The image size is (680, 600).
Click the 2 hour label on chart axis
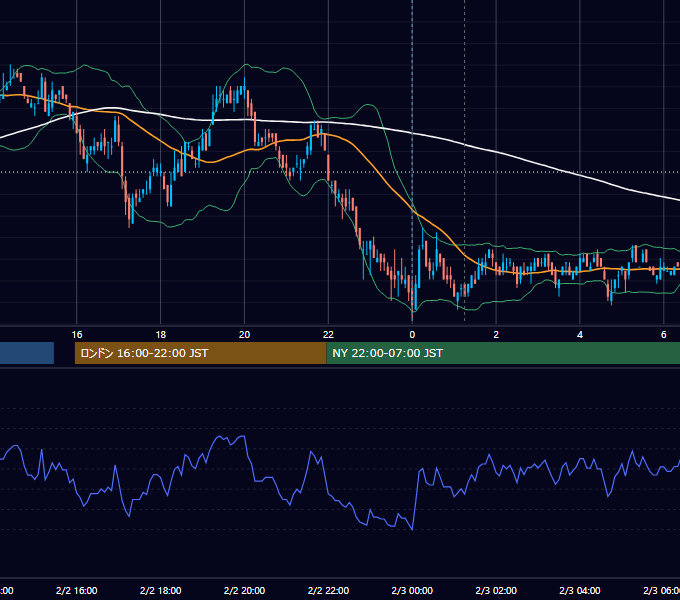click(496, 334)
